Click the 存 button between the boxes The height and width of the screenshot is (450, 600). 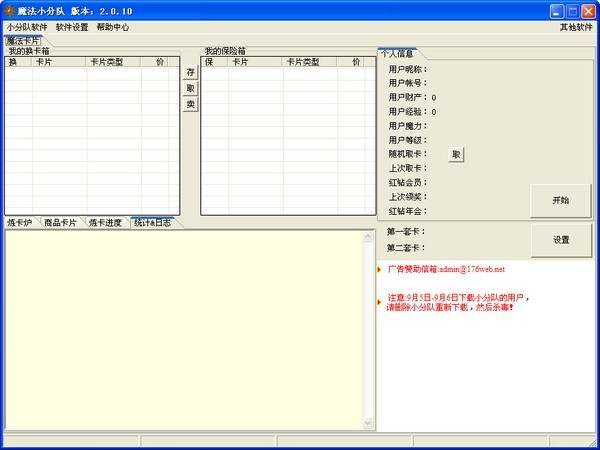coord(191,72)
